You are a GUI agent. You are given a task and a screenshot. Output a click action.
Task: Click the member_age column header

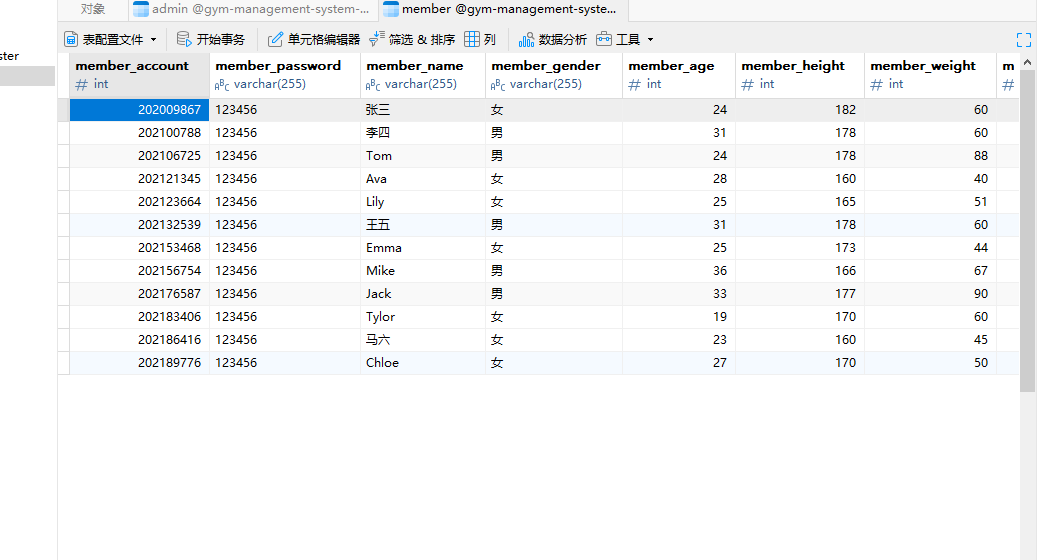point(679,75)
